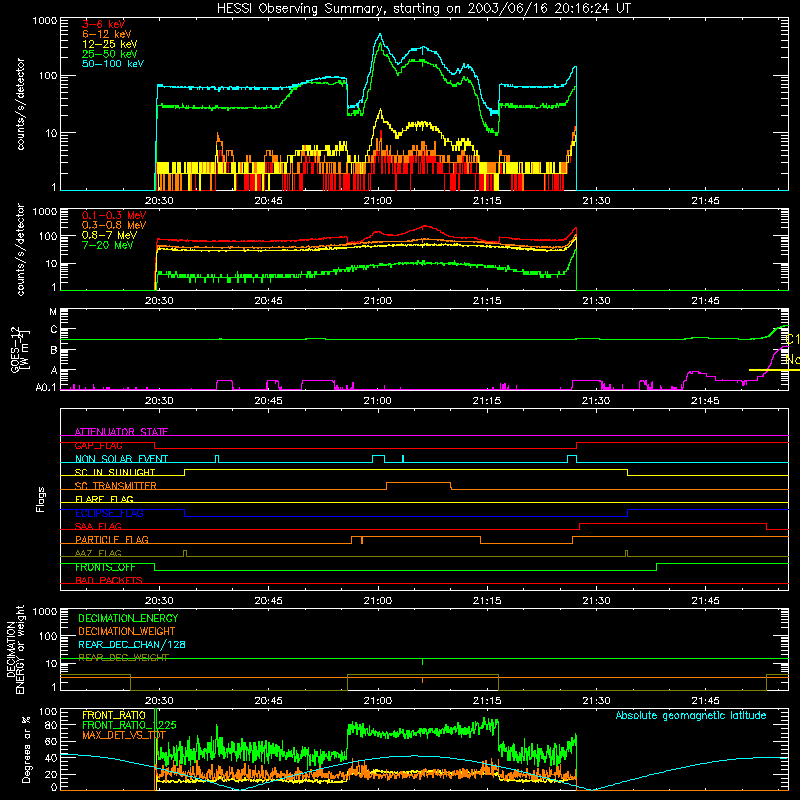This screenshot has height=800, width=800.
Task: Select the REAR_DEC_WEIGHT legend label
Action: (x=123, y=658)
